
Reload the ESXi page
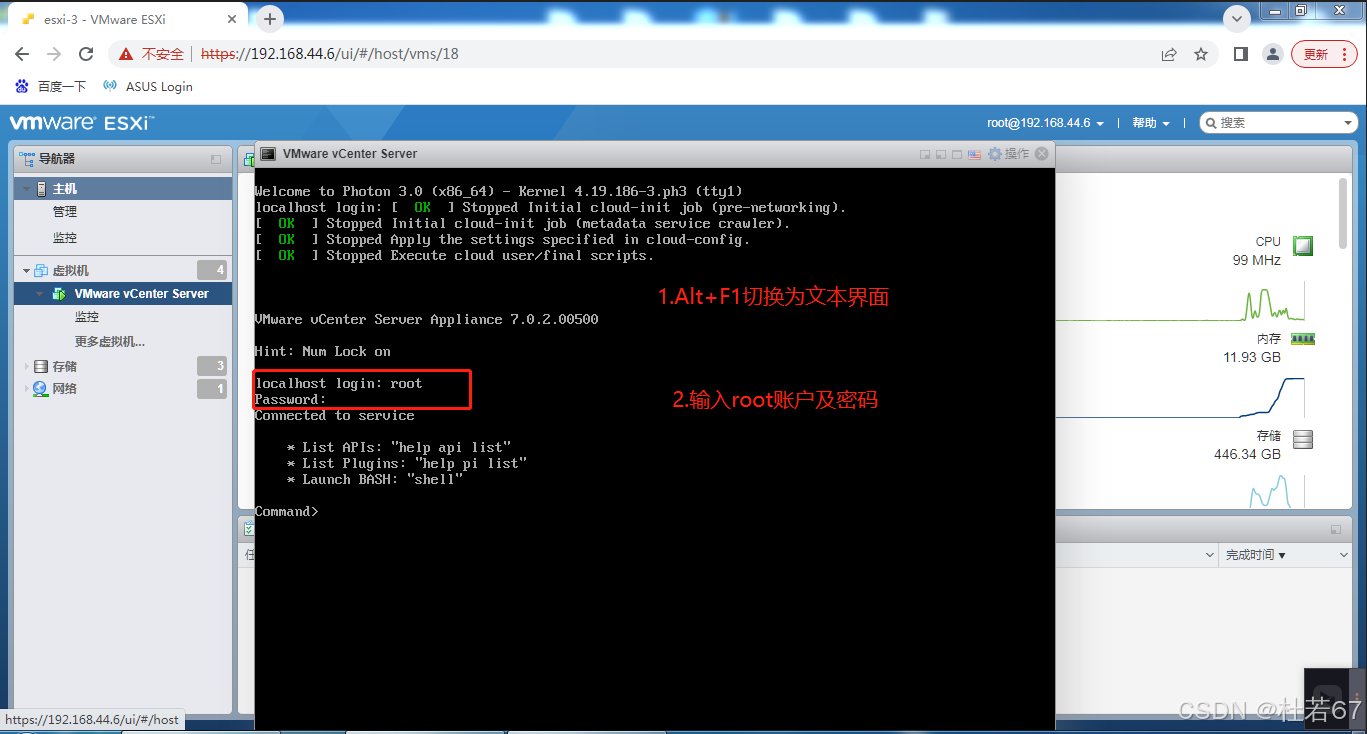[x=86, y=54]
